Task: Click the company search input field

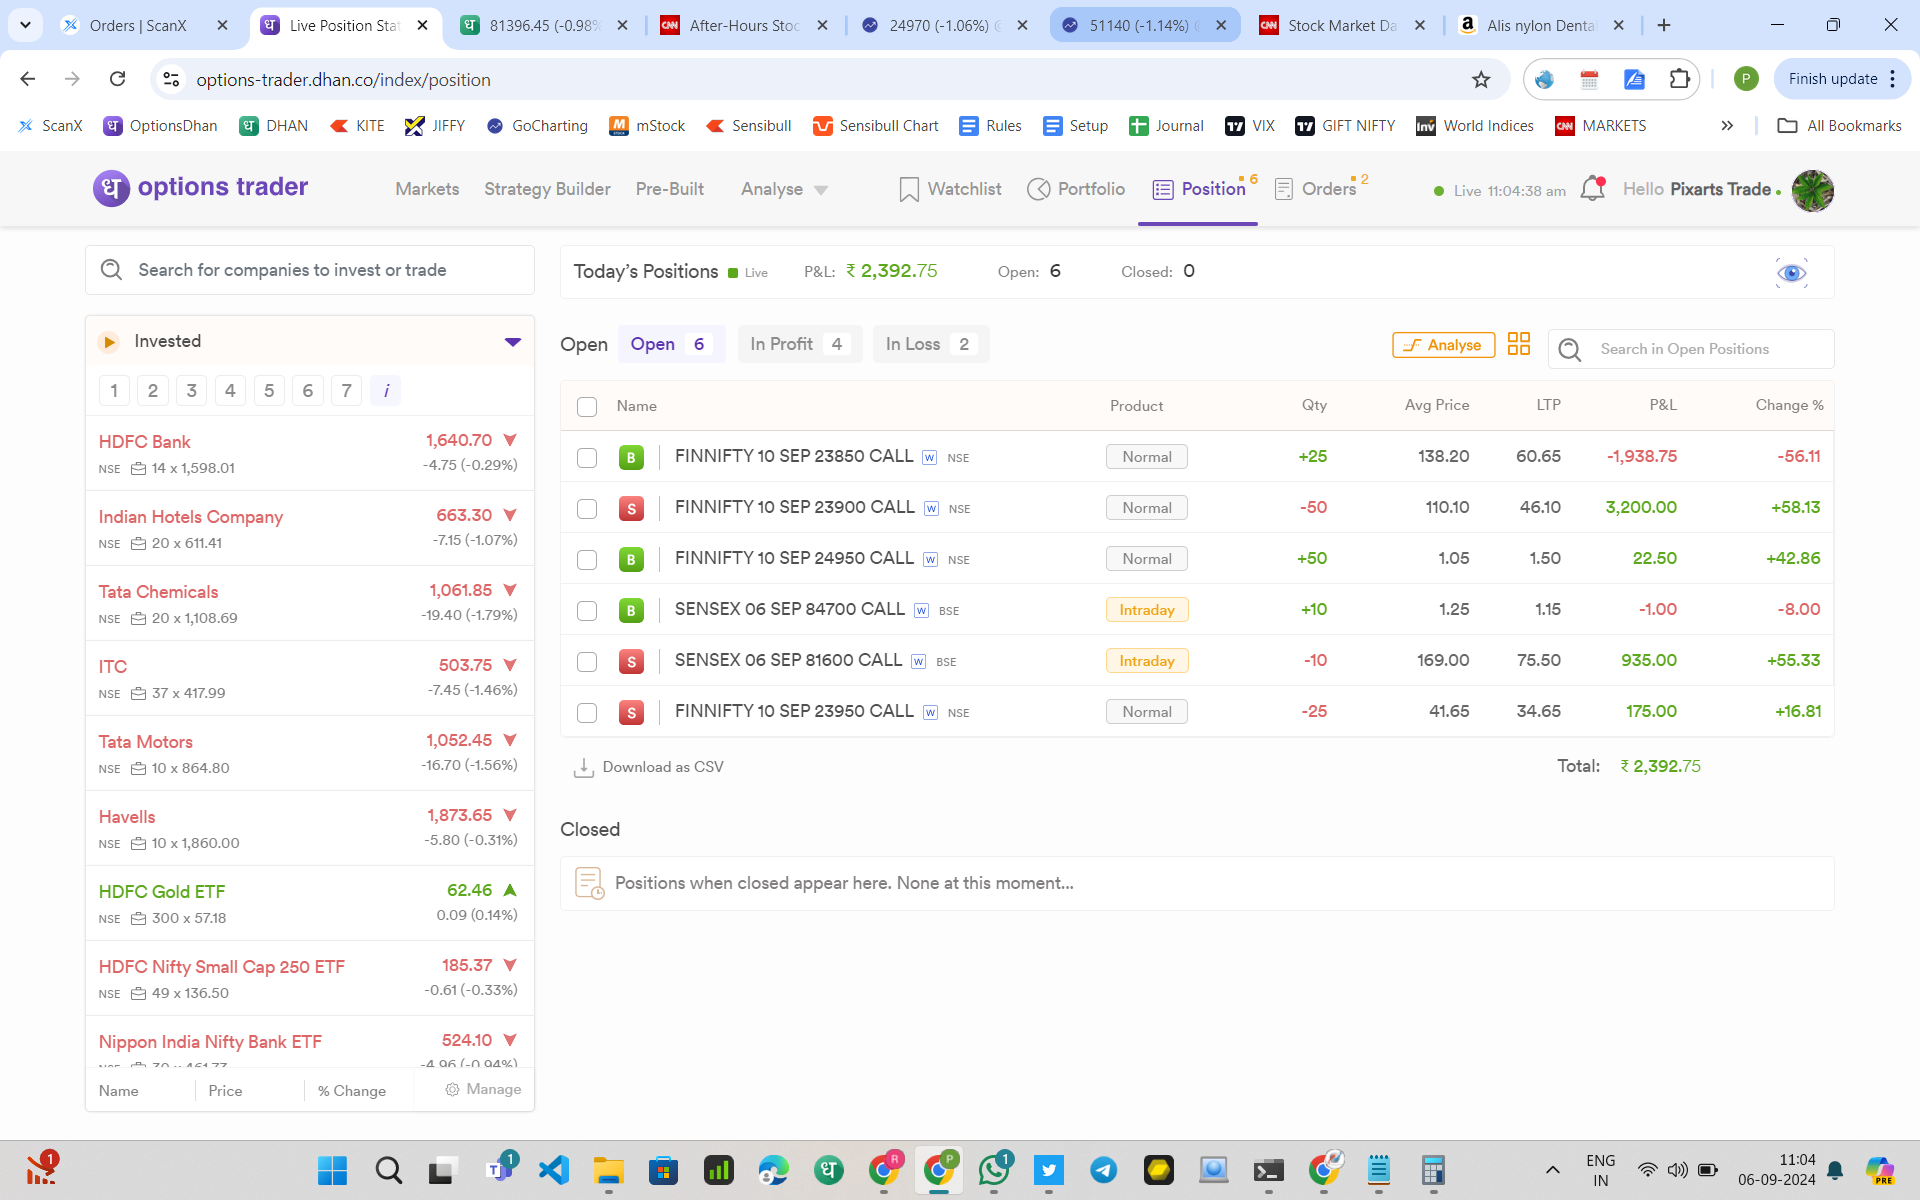Action: tap(310, 270)
